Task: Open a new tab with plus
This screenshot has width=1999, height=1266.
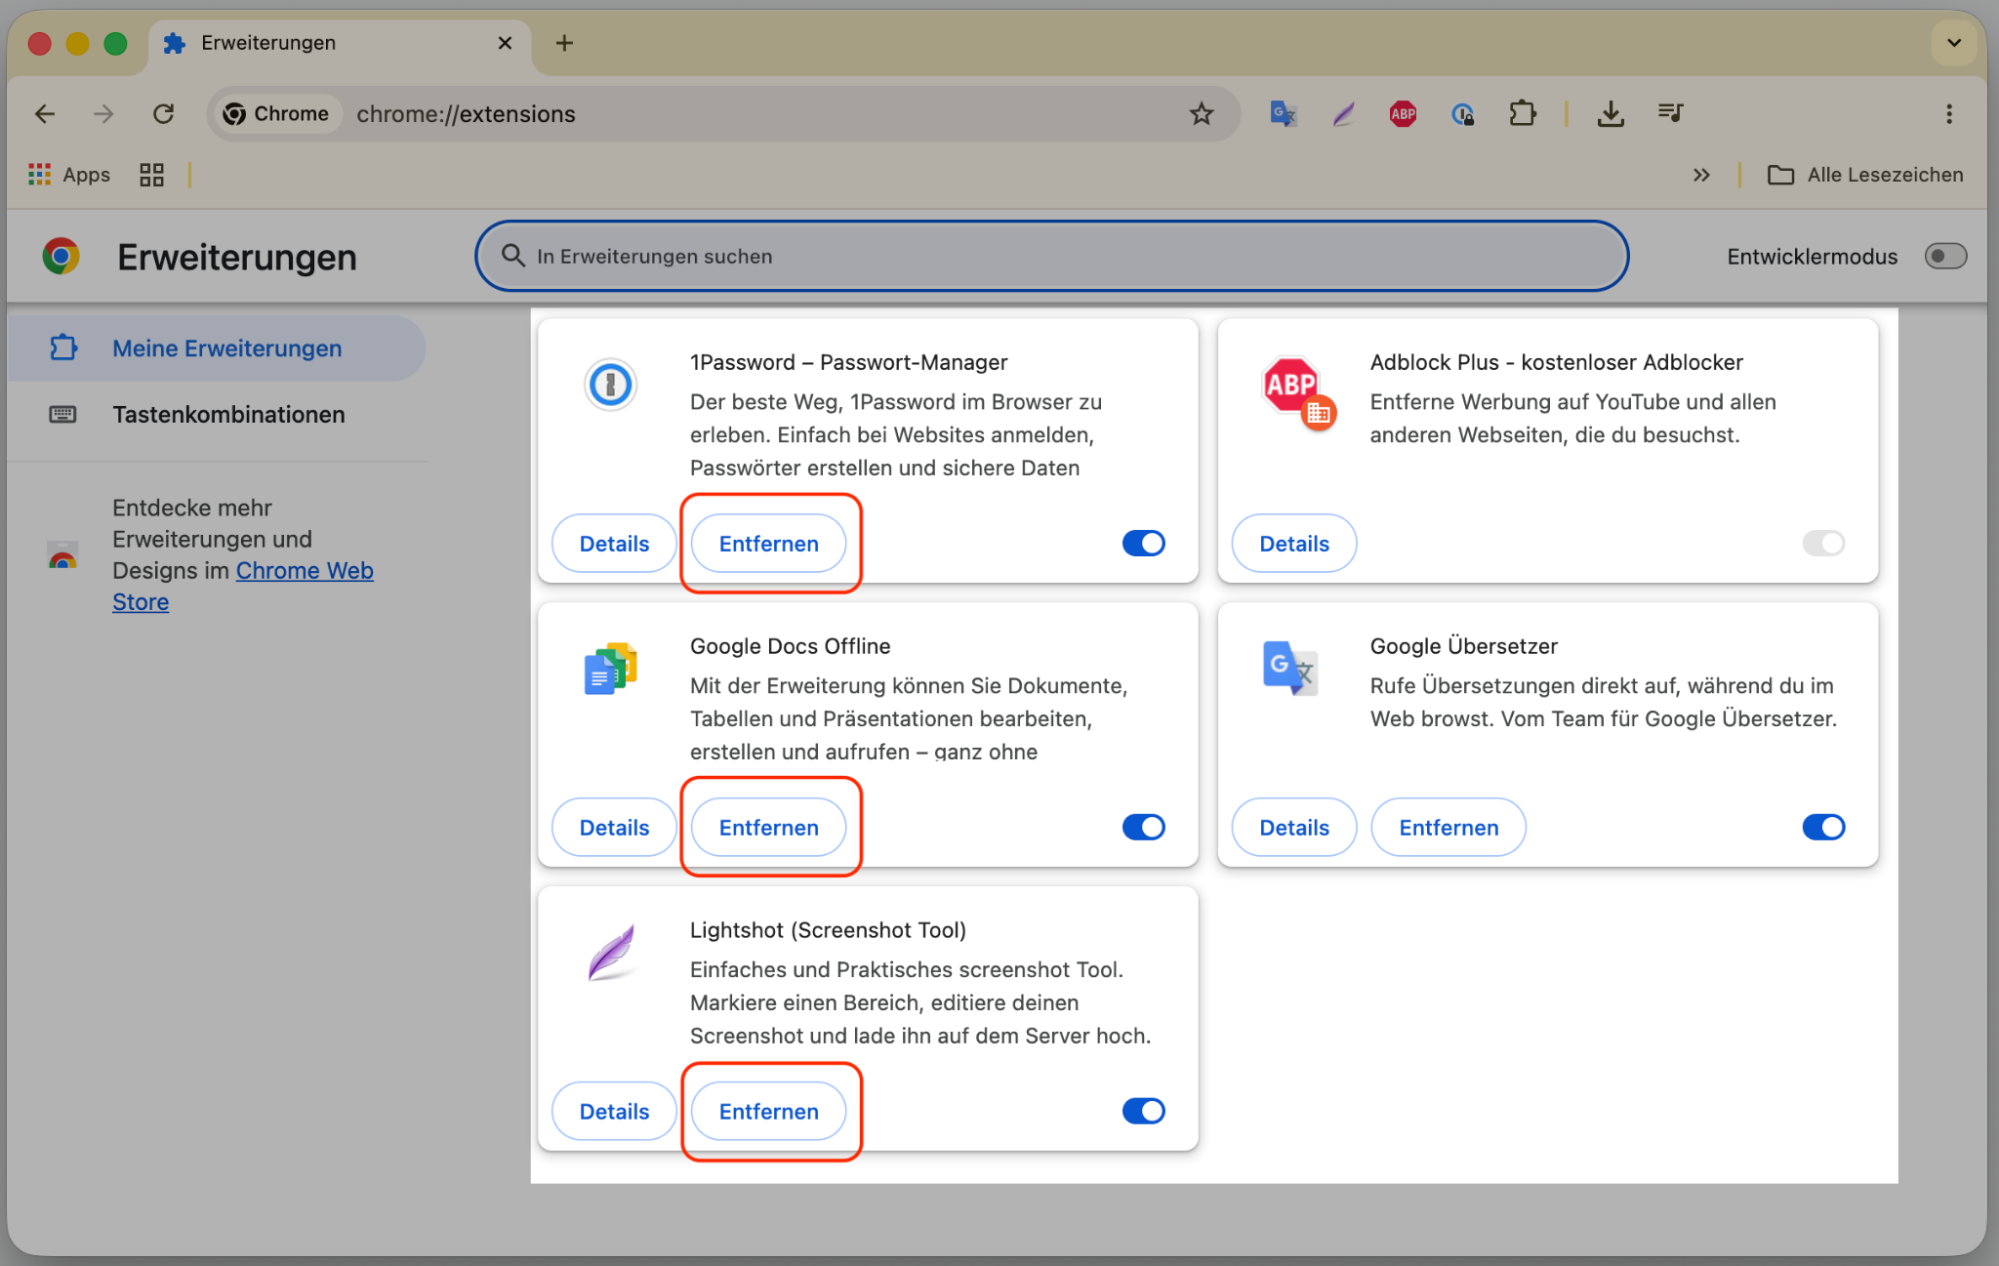Action: coord(564,43)
